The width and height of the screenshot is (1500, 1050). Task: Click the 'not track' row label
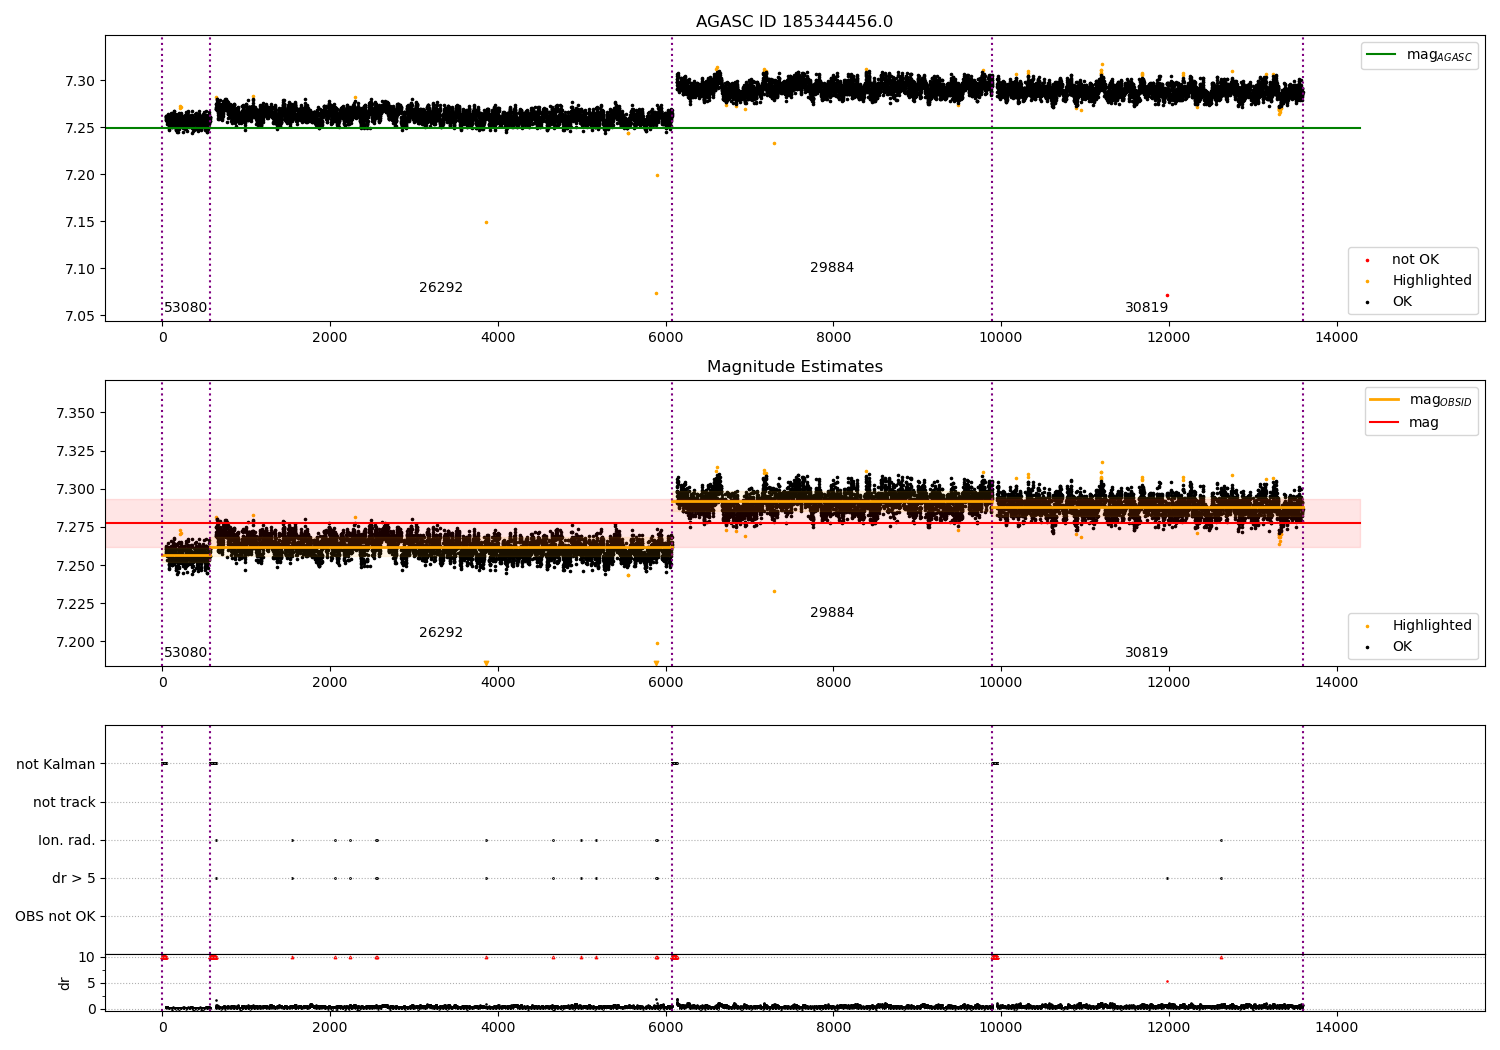coord(64,803)
